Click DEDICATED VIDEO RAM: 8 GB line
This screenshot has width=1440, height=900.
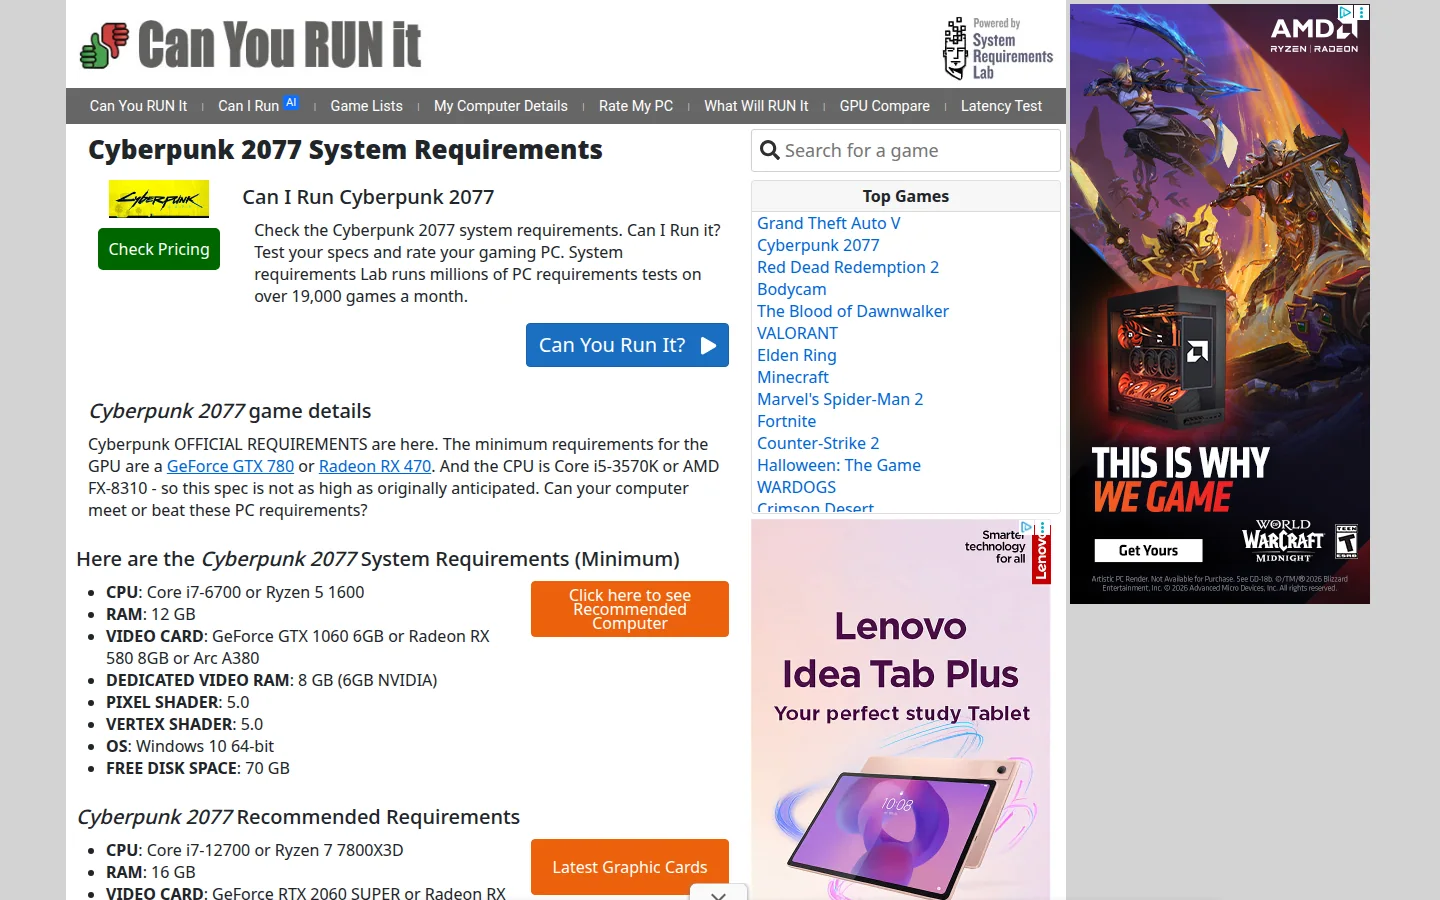272,680
